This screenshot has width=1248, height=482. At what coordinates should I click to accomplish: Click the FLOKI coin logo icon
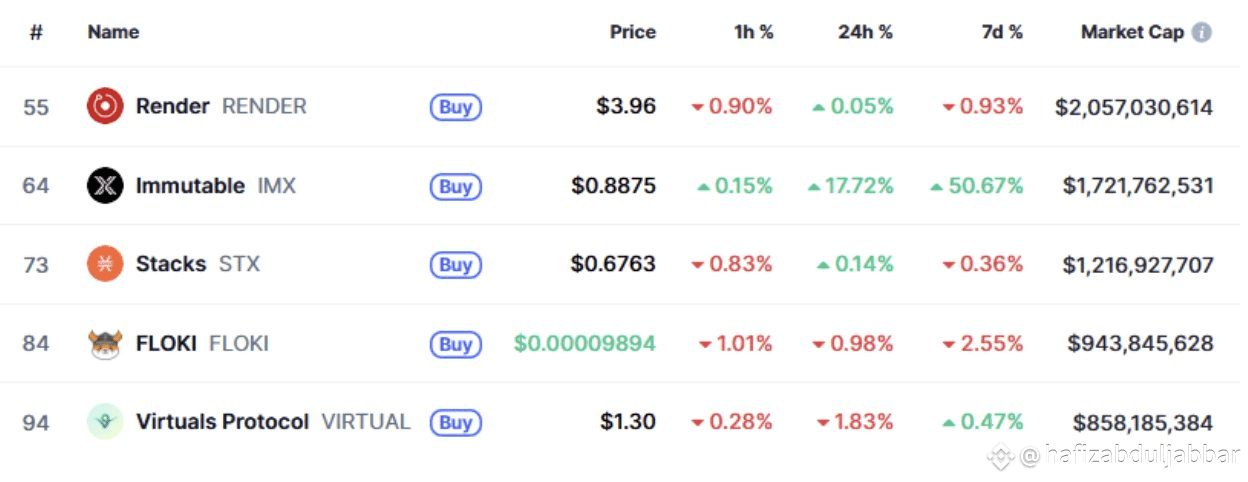105,344
